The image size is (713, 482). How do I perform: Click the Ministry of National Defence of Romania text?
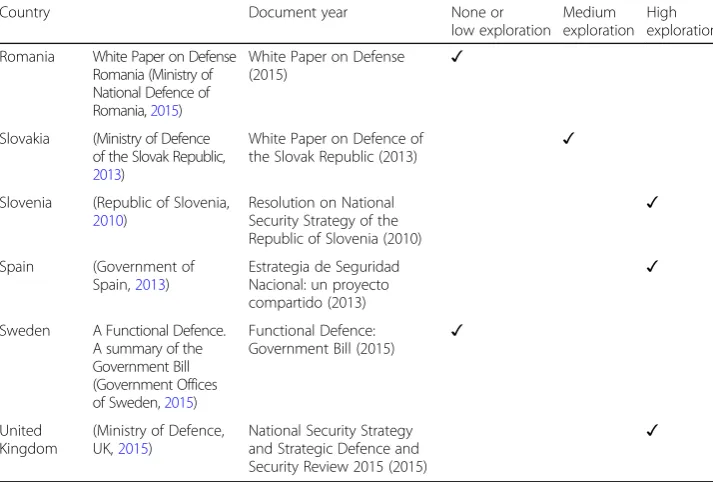pos(153,92)
